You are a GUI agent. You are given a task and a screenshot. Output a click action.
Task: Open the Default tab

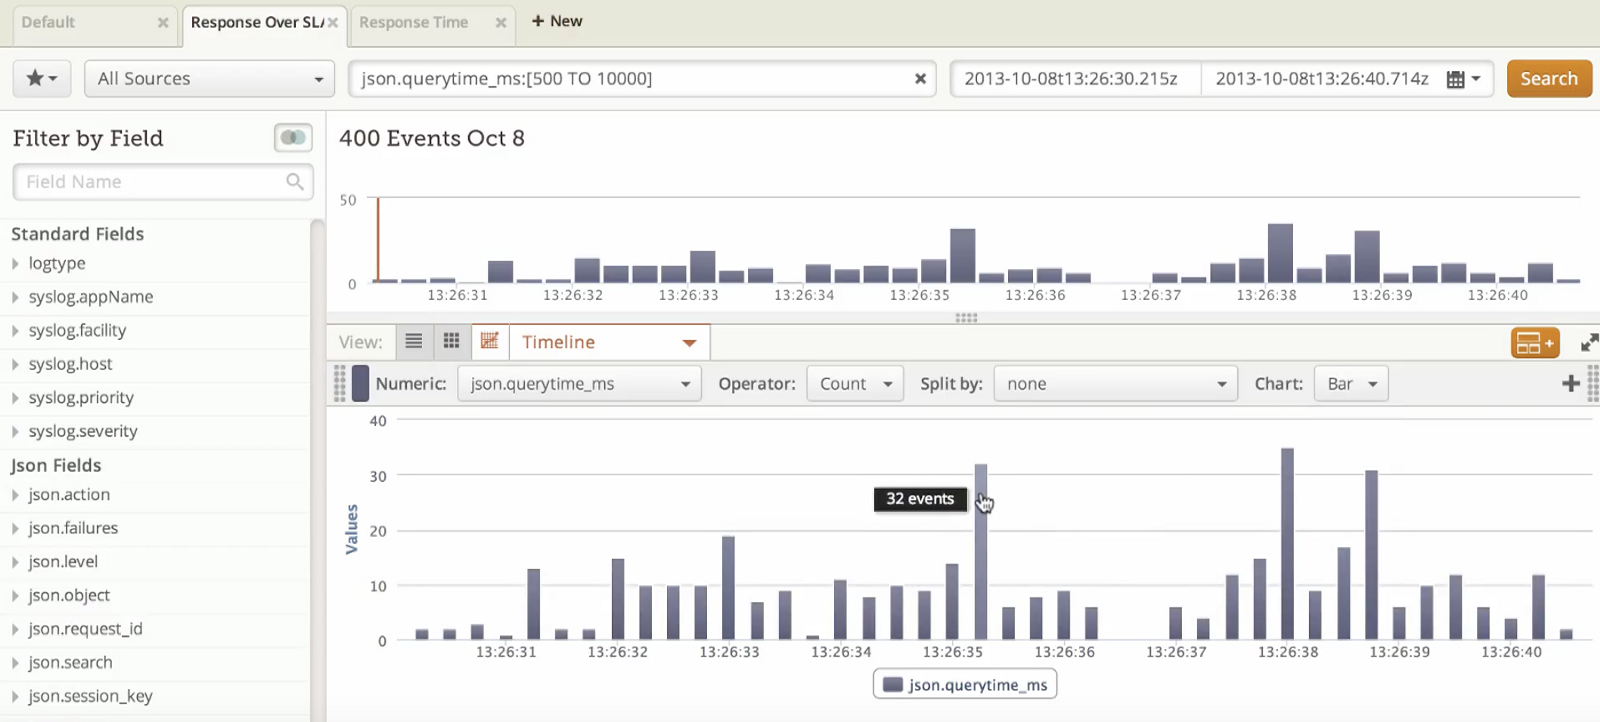point(48,22)
